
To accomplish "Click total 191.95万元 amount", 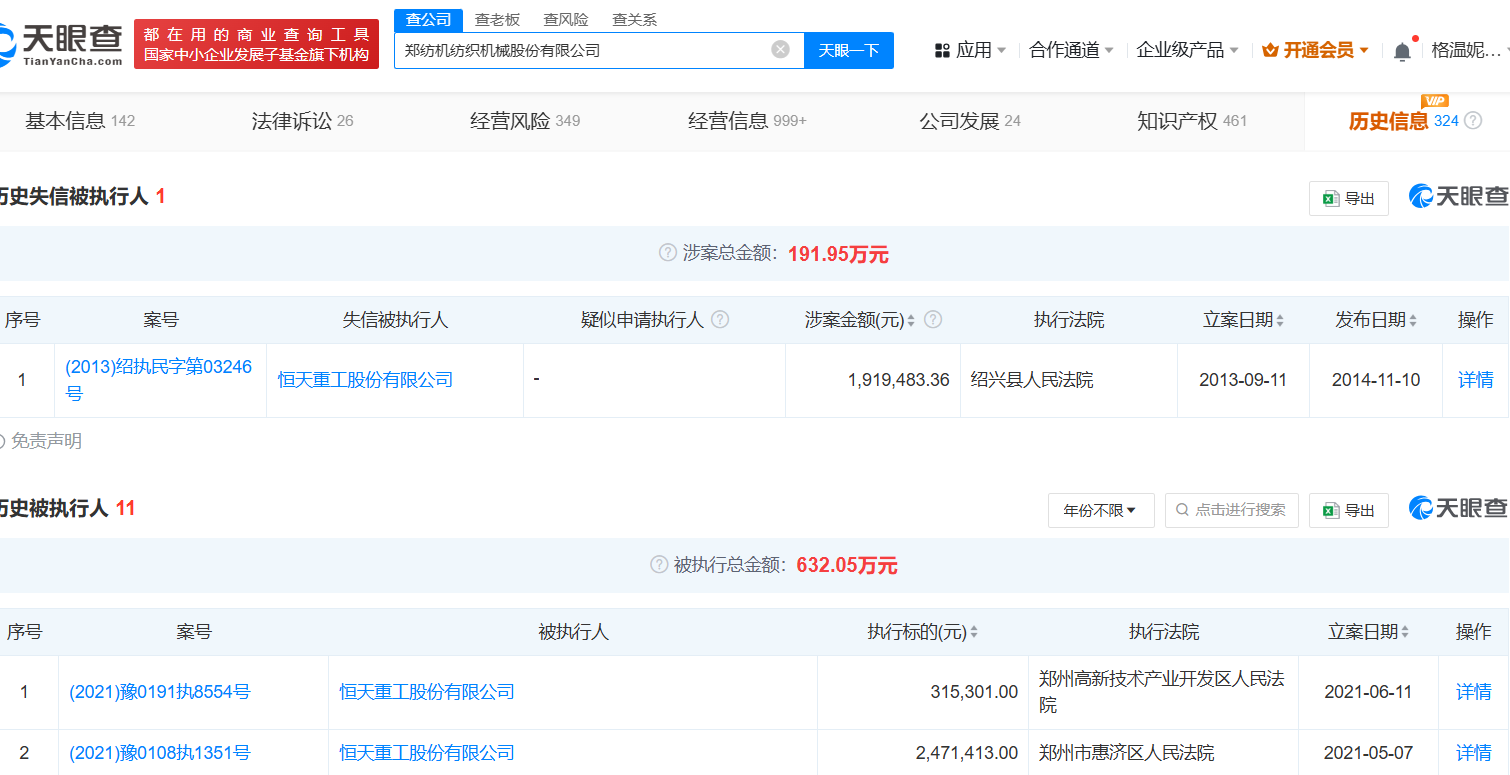I will click(x=838, y=254).
